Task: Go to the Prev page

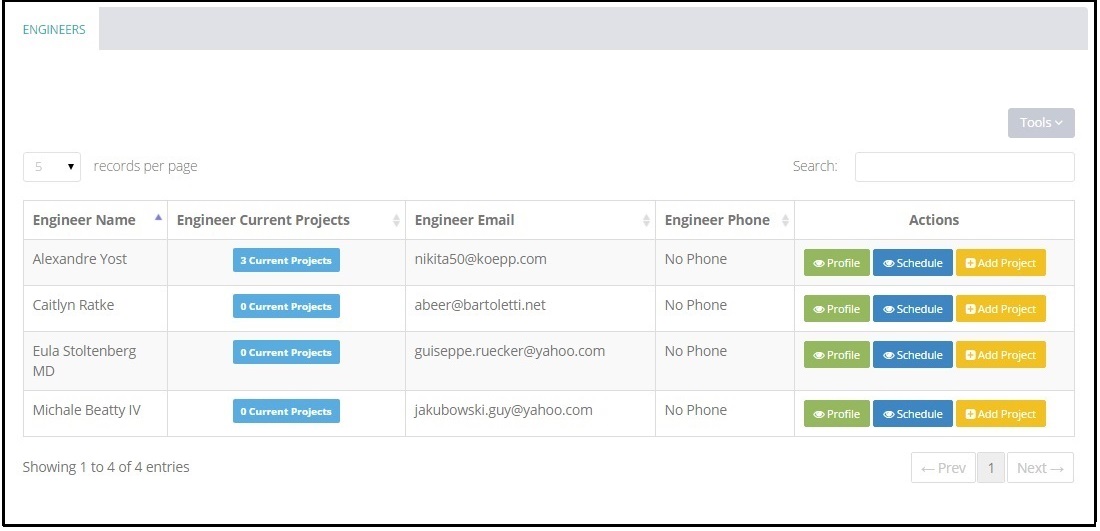Action: 943,468
